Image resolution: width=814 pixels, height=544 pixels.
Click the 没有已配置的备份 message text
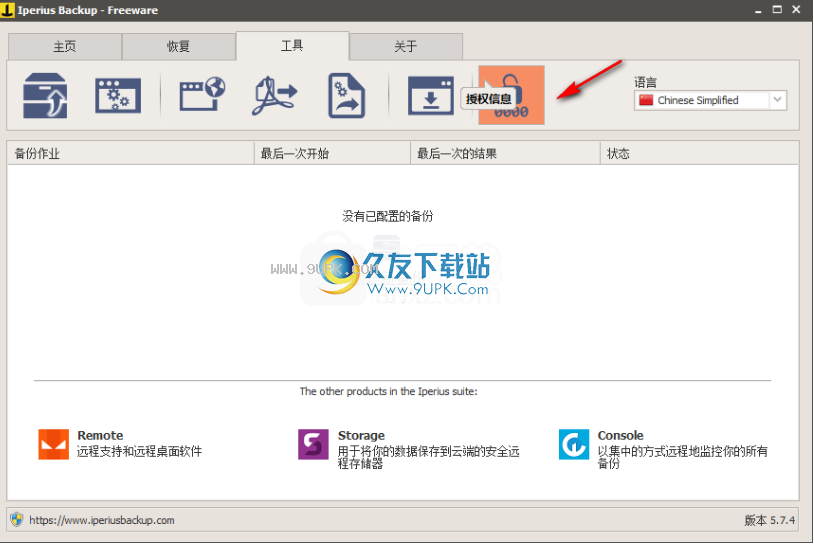388,216
